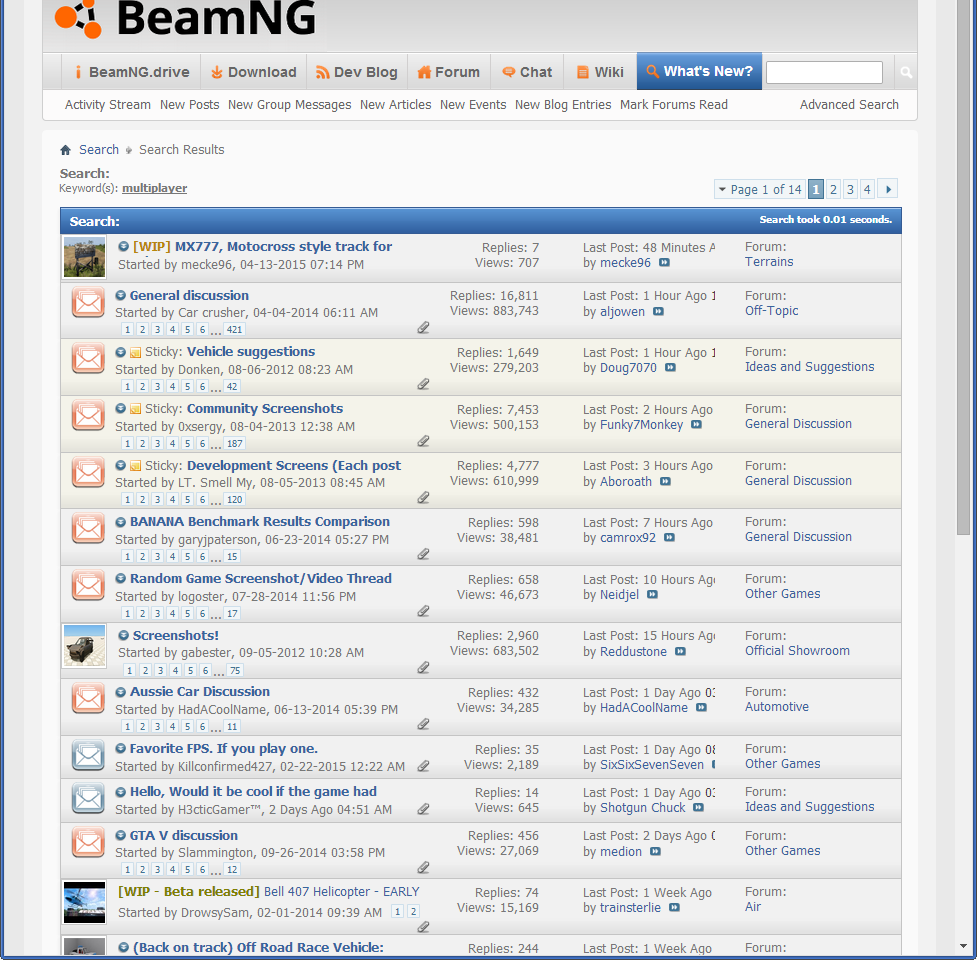Click Mark Forums Read

[674, 105]
